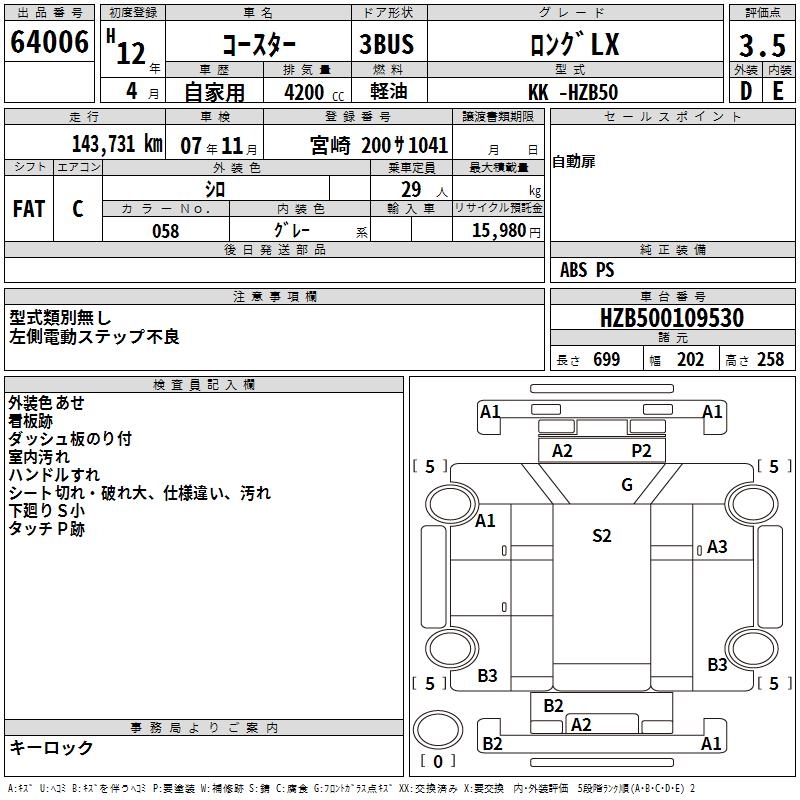
Task: Click the vehicle history 自家用
Action: [214, 92]
